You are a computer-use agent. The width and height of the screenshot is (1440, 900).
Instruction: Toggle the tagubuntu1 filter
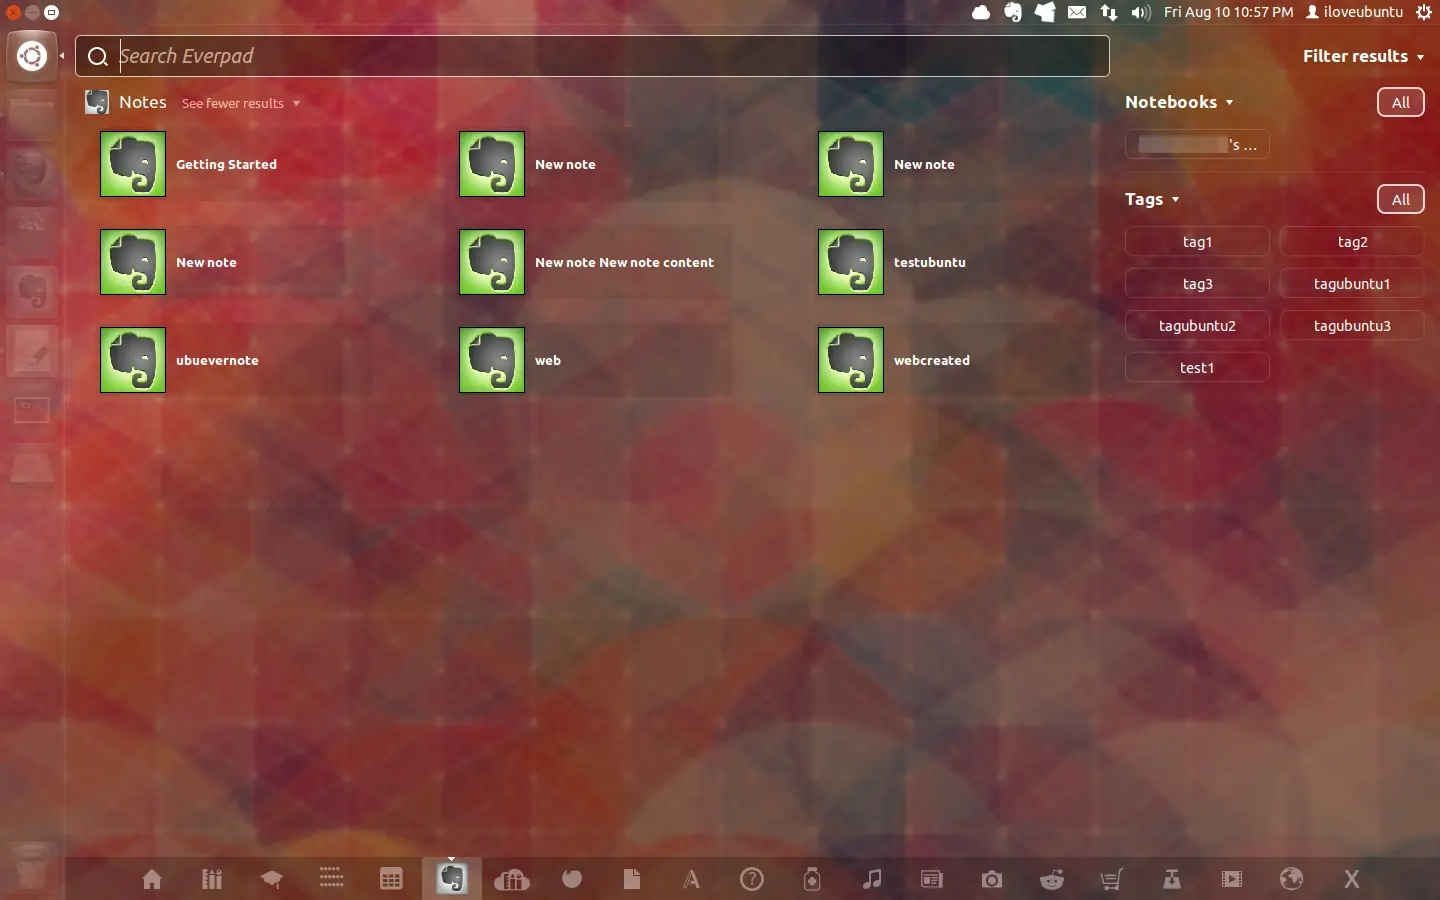(x=1352, y=284)
